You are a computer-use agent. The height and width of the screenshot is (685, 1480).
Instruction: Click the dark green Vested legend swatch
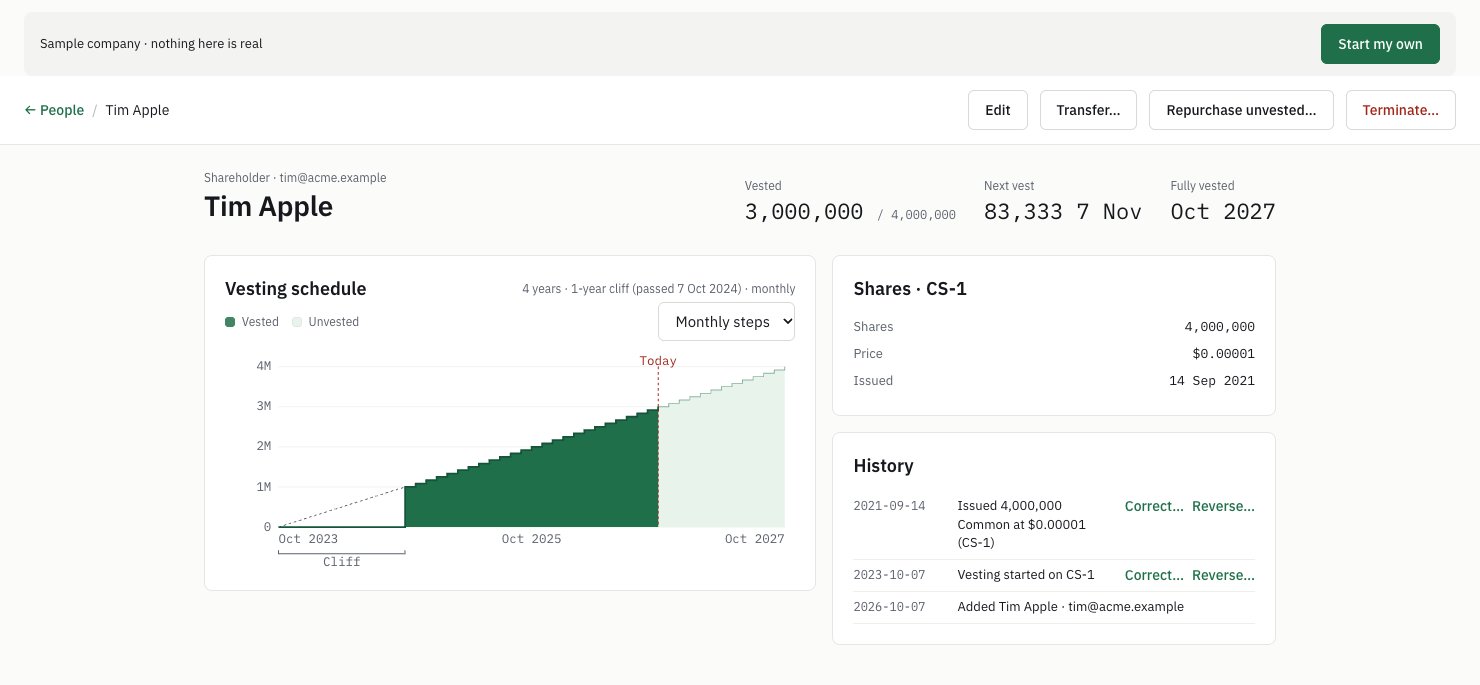pos(230,322)
